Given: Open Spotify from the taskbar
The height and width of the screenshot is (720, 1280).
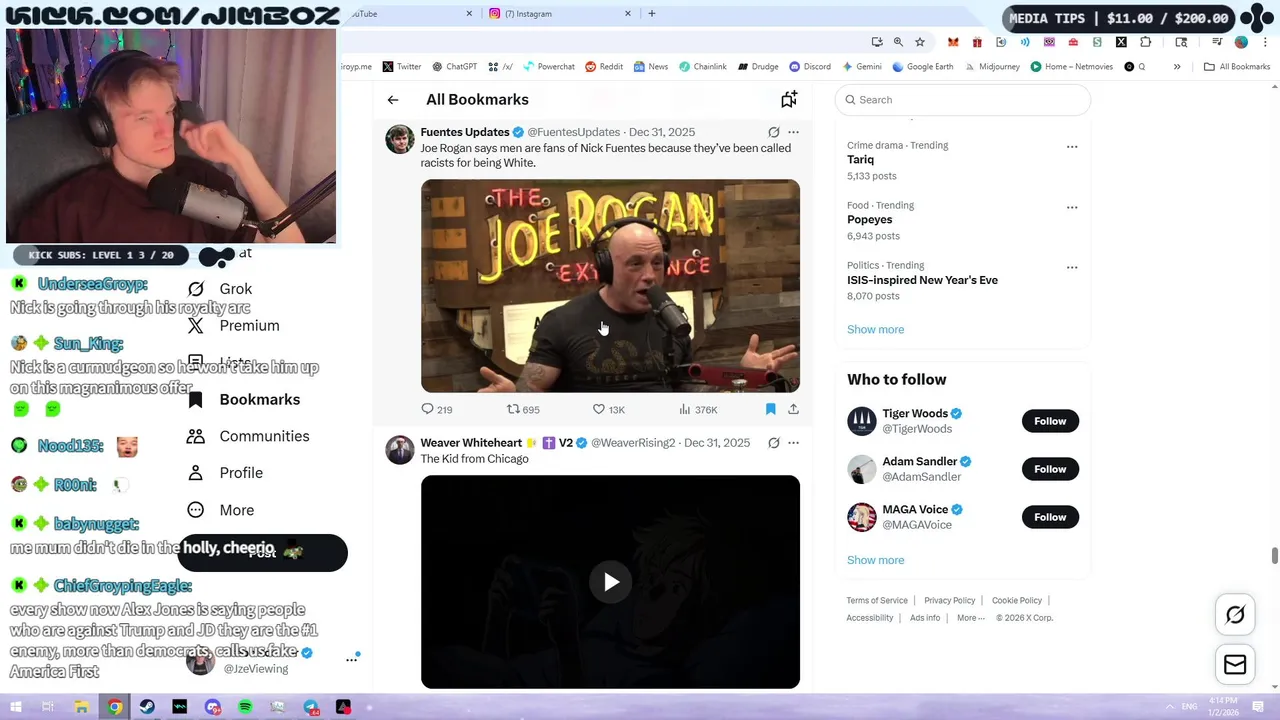Looking at the screenshot, I should (x=245, y=707).
